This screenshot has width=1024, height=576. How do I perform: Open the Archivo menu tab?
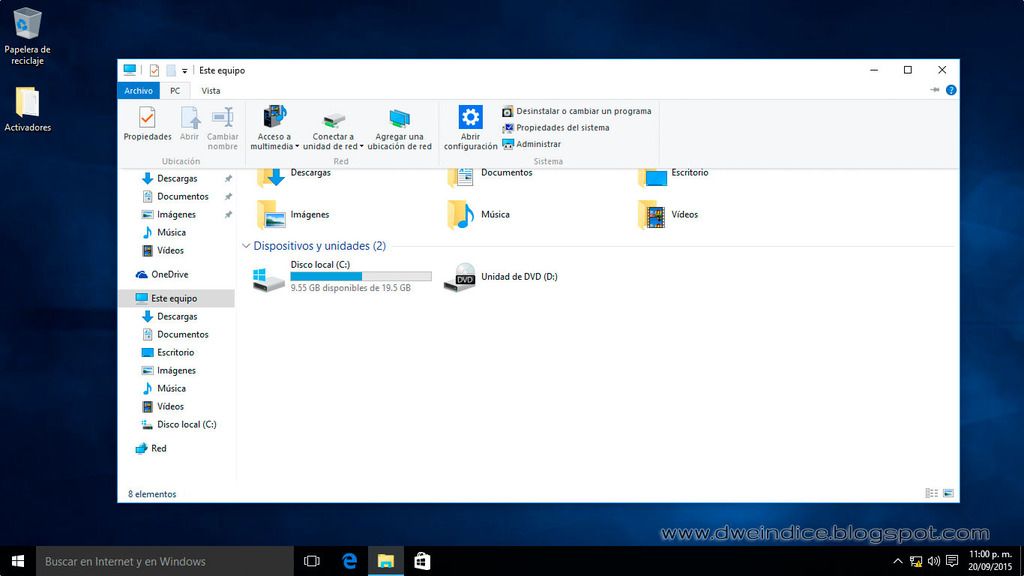pos(137,90)
